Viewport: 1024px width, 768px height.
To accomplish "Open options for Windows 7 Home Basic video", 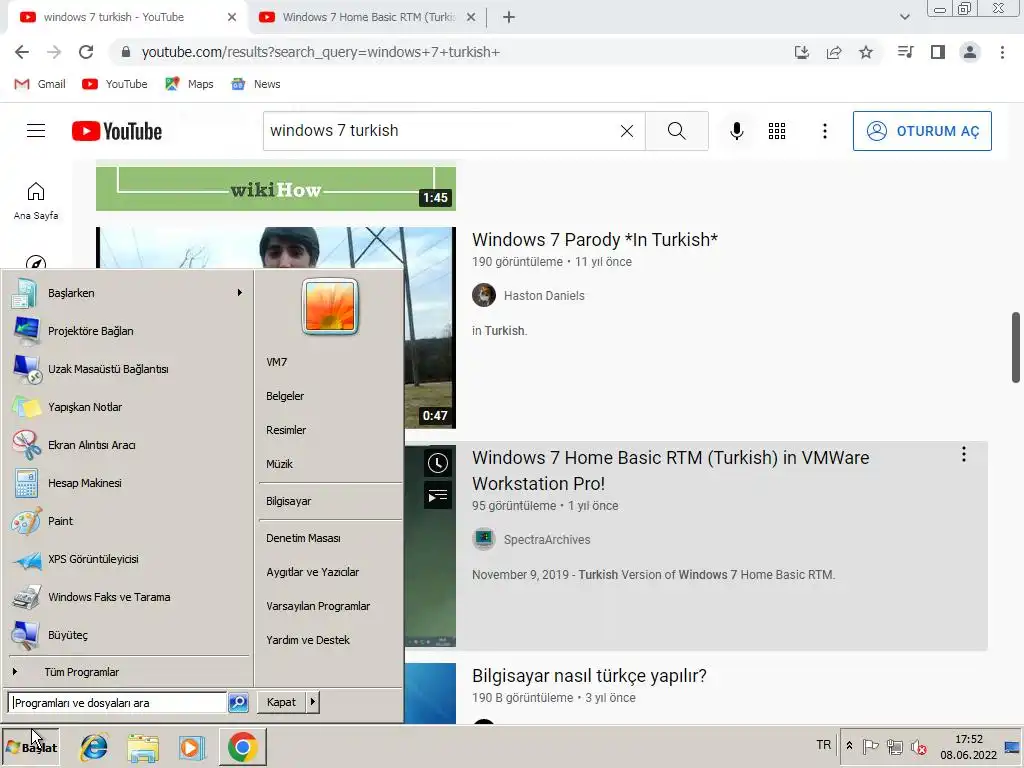I will (x=964, y=455).
